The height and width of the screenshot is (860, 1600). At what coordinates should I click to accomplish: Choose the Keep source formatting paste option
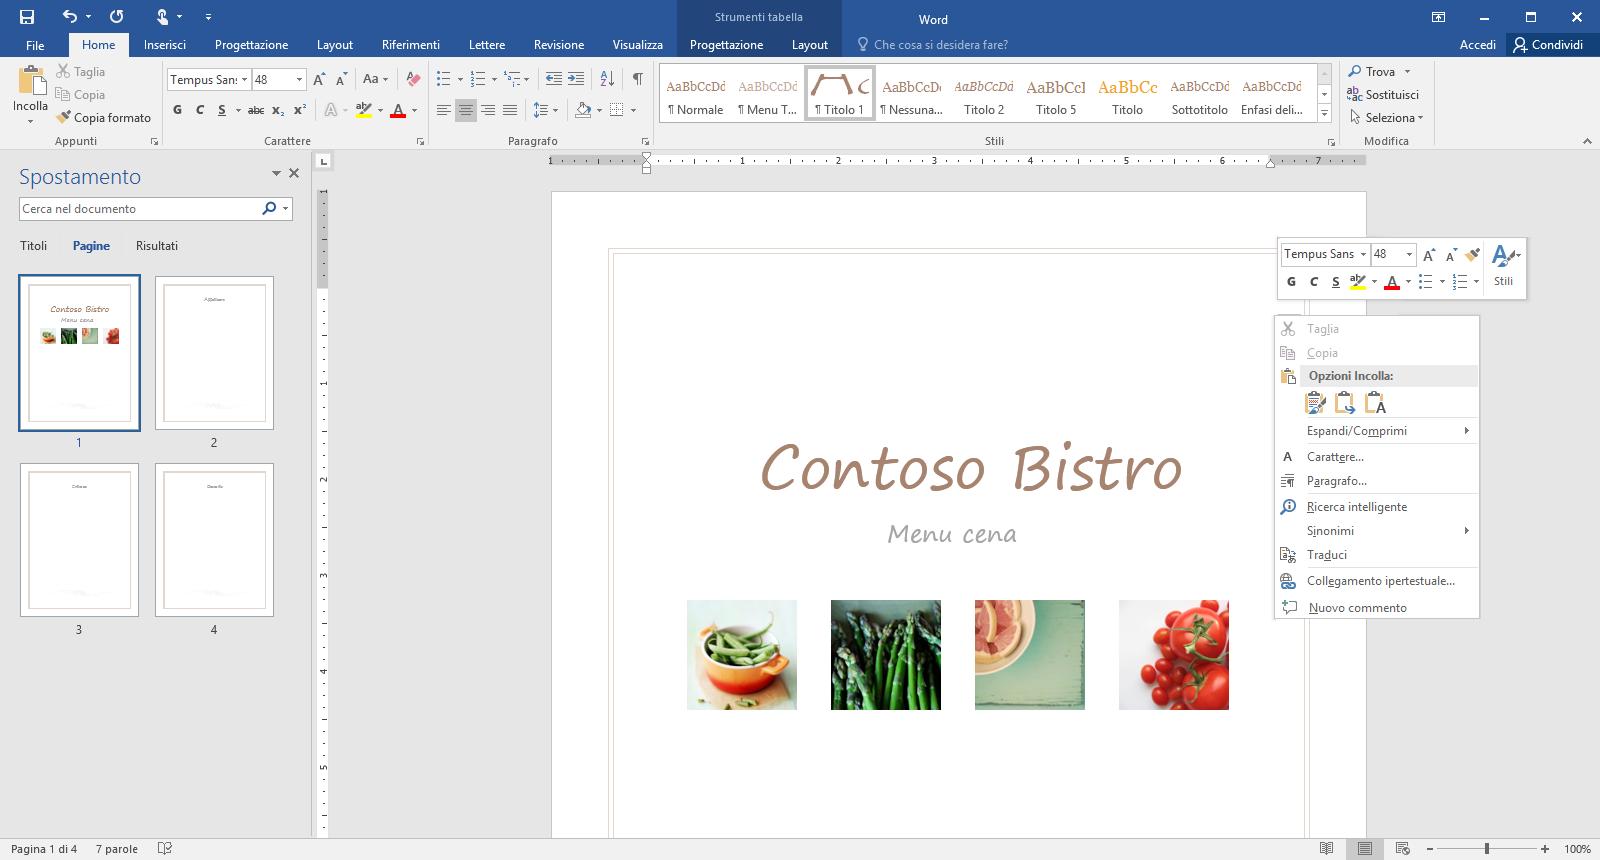coord(1315,403)
